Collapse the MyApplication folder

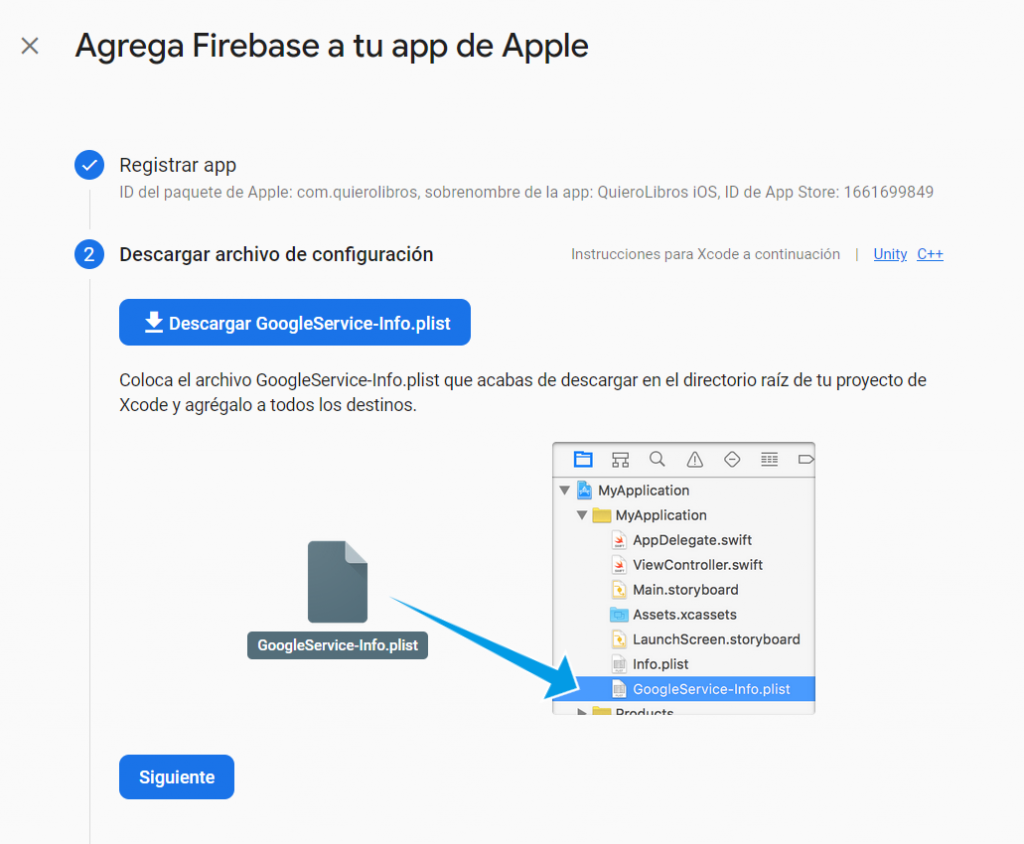582,515
